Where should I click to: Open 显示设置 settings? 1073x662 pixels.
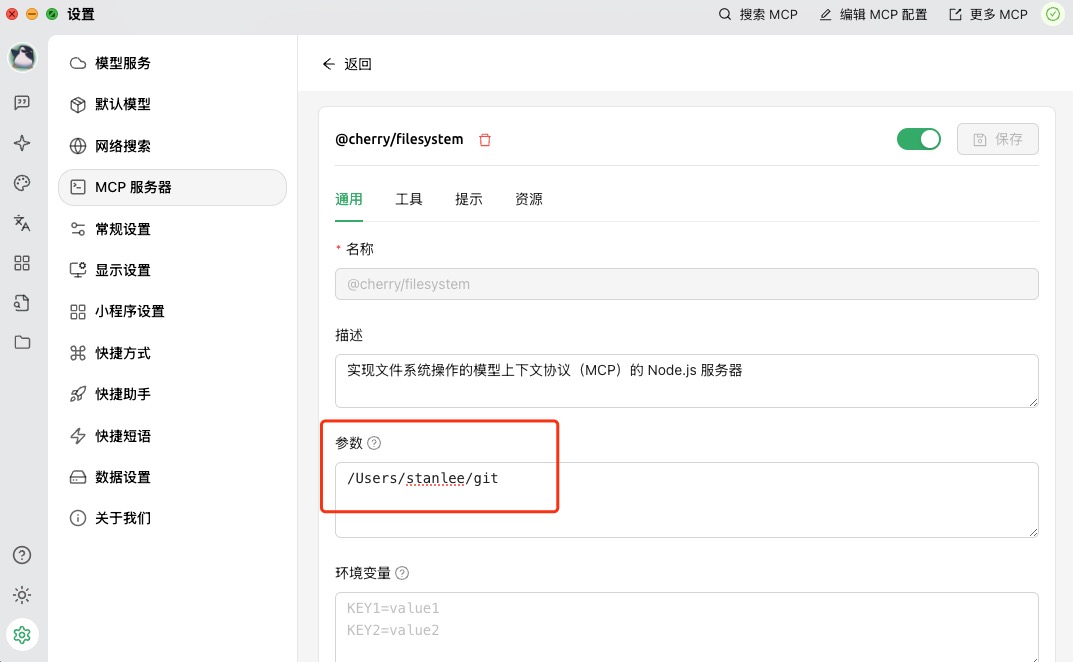click(172, 270)
